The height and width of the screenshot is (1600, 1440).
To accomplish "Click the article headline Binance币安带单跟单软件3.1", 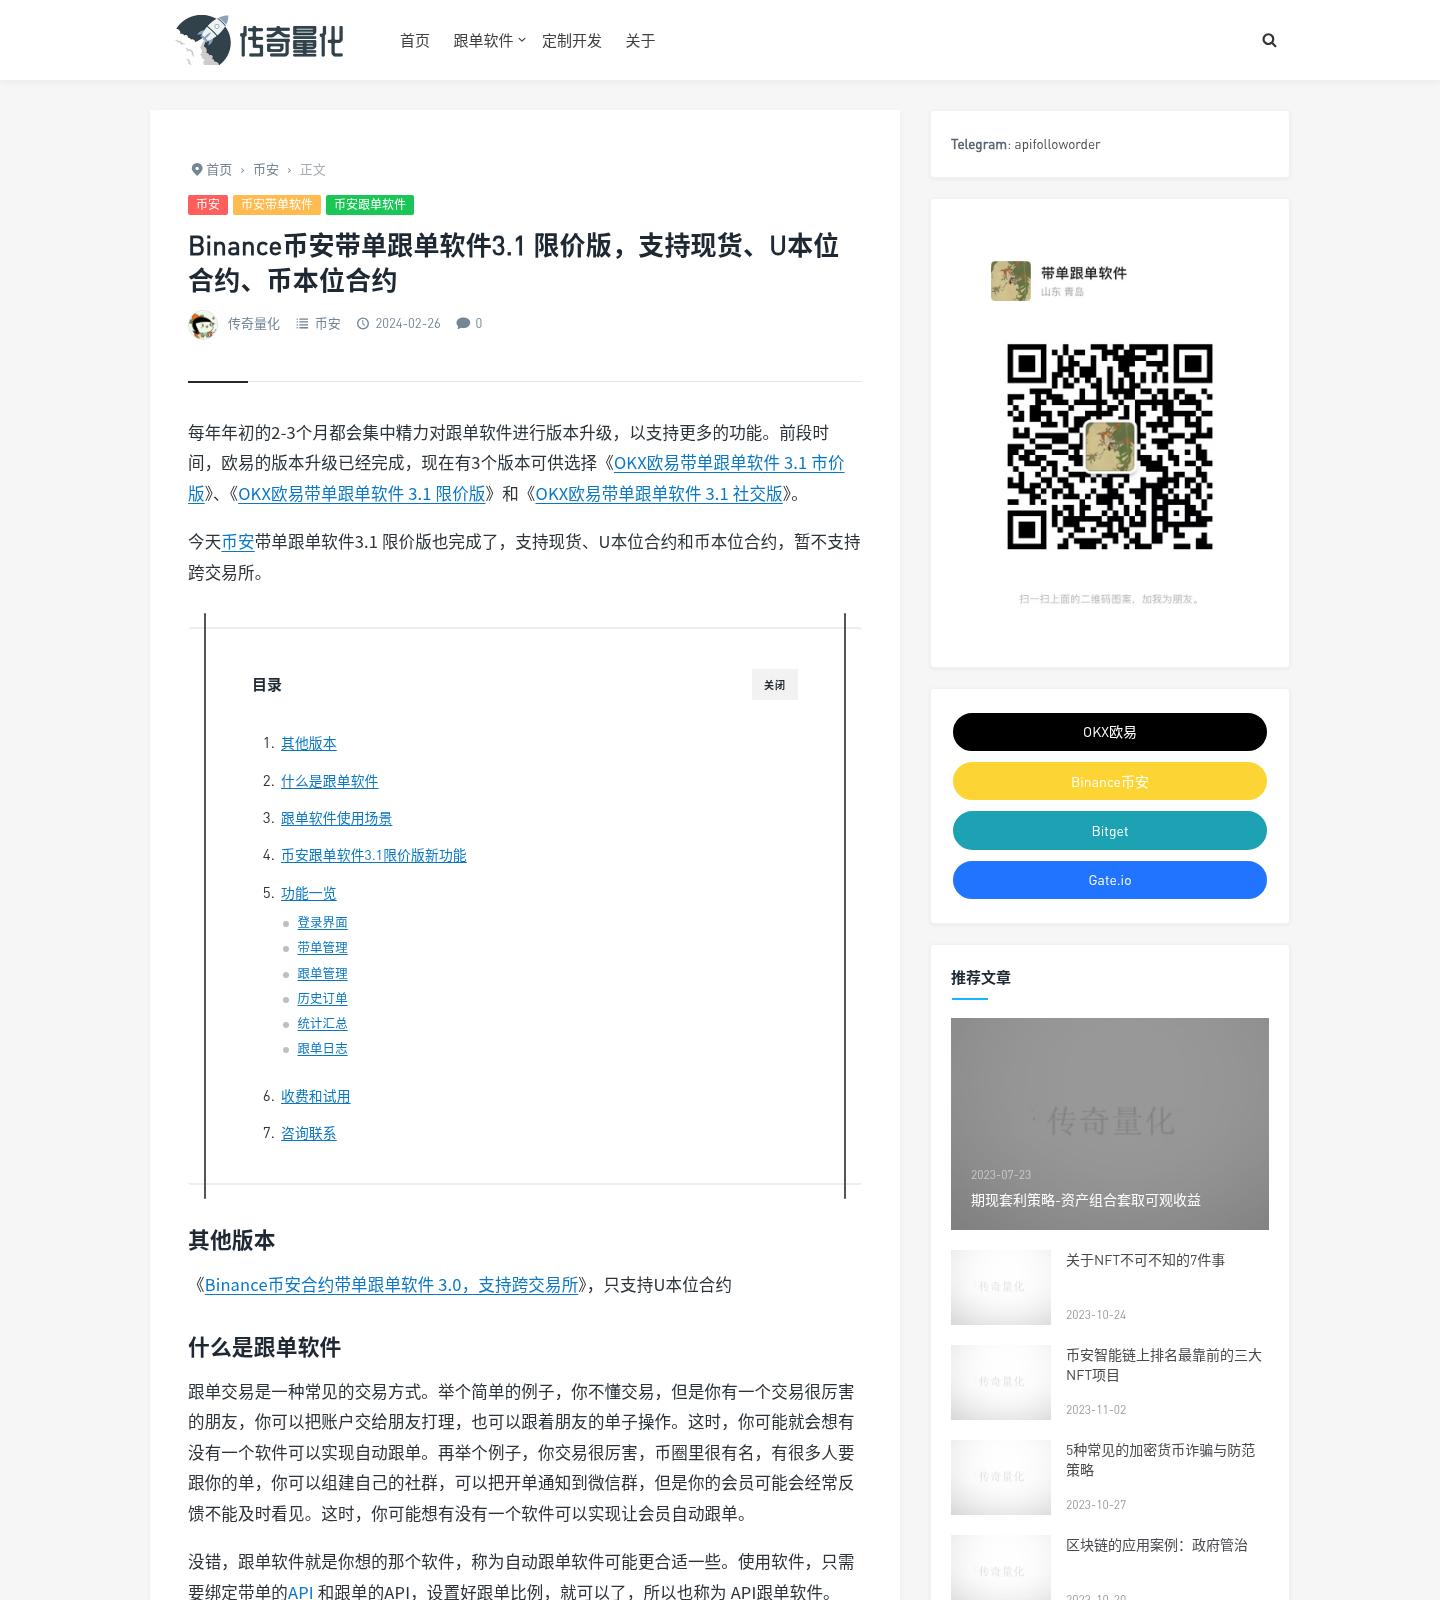I will point(514,263).
